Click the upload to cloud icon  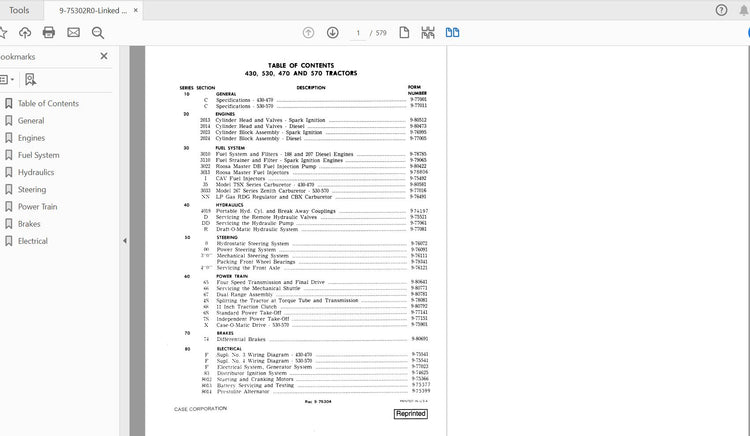(x=25, y=33)
